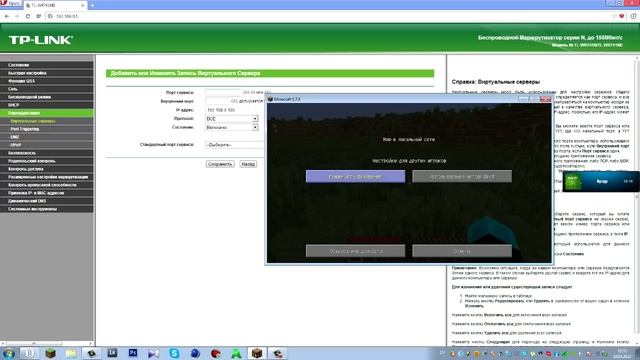This screenshot has height=360, width=640.
Task: Click the Сохранить button
Action: [x=220, y=164]
